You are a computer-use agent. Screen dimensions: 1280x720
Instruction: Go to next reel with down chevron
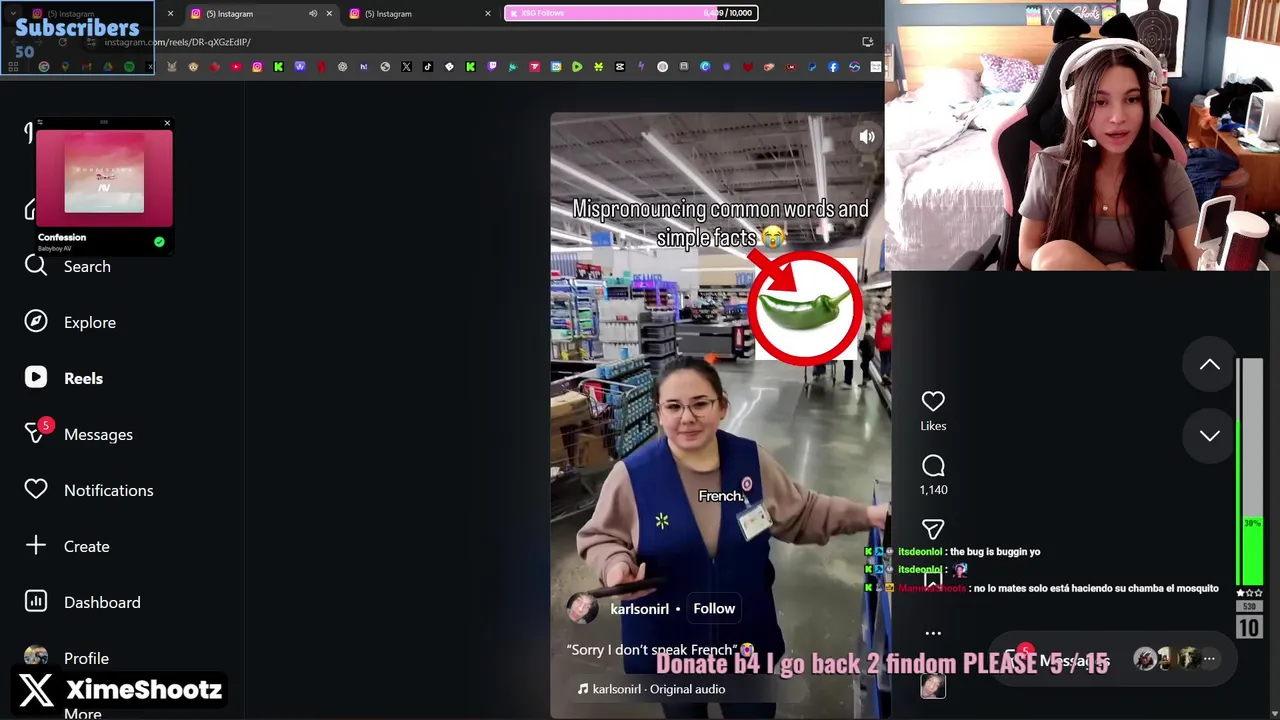(x=1210, y=436)
